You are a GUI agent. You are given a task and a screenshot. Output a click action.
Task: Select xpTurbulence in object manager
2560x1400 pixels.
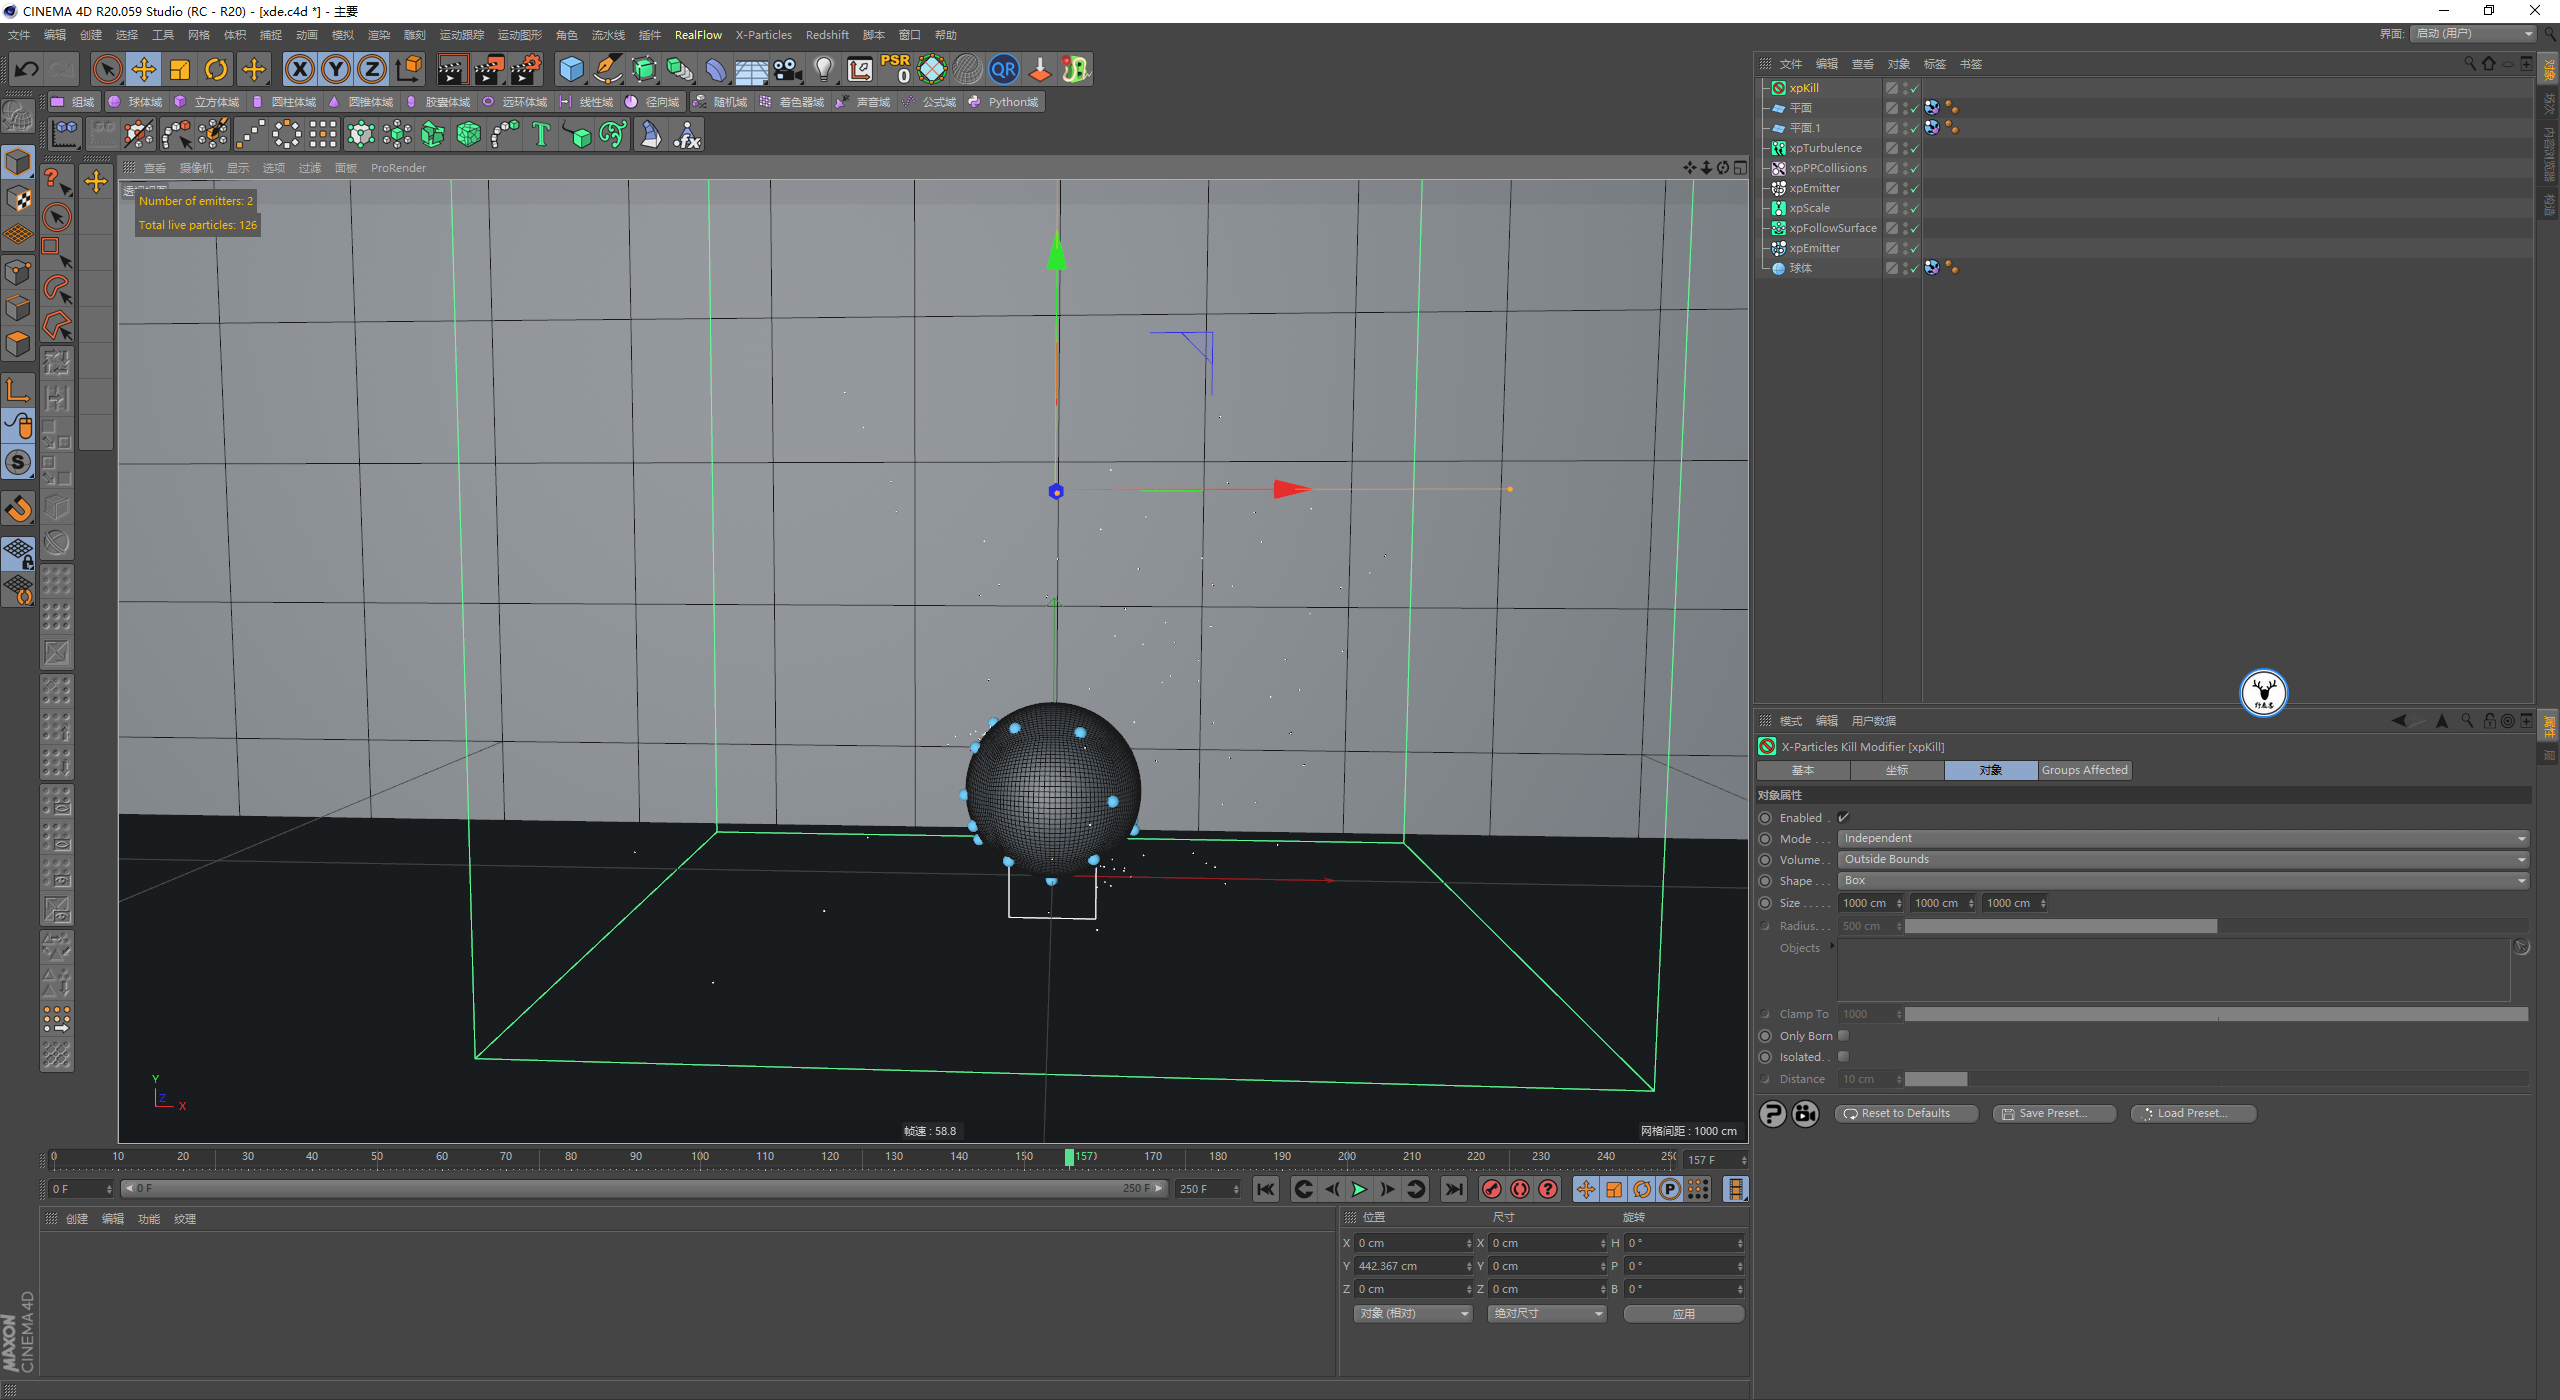coord(1825,148)
